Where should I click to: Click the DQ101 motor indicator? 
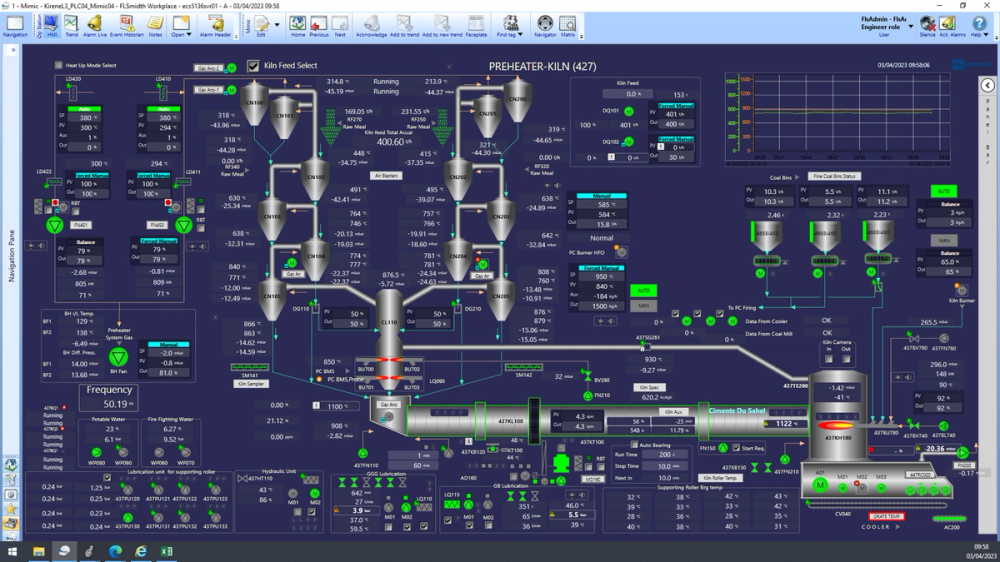(x=629, y=111)
